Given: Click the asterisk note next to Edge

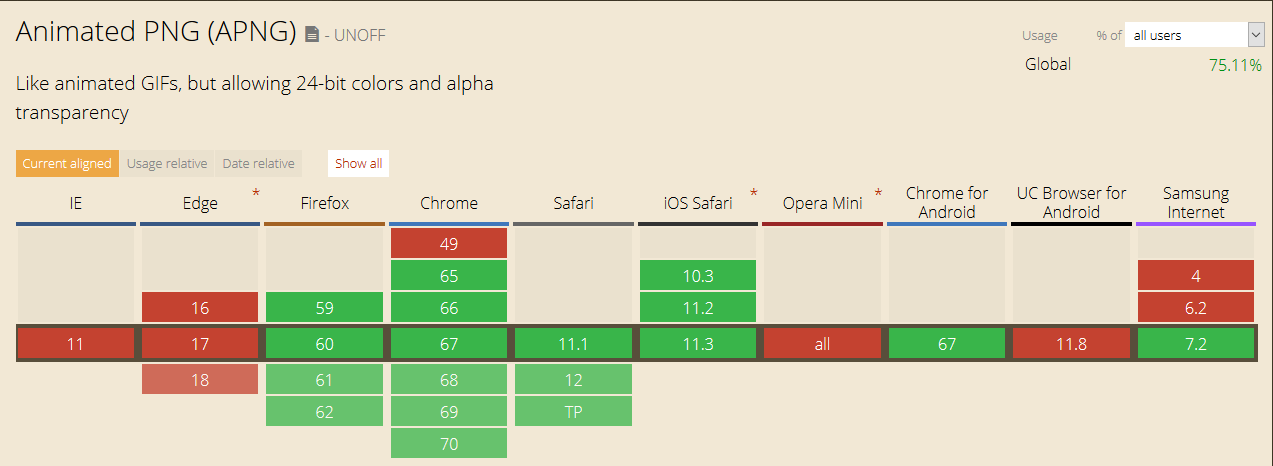Looking at the screenshot, I should [x=256, y=192].
